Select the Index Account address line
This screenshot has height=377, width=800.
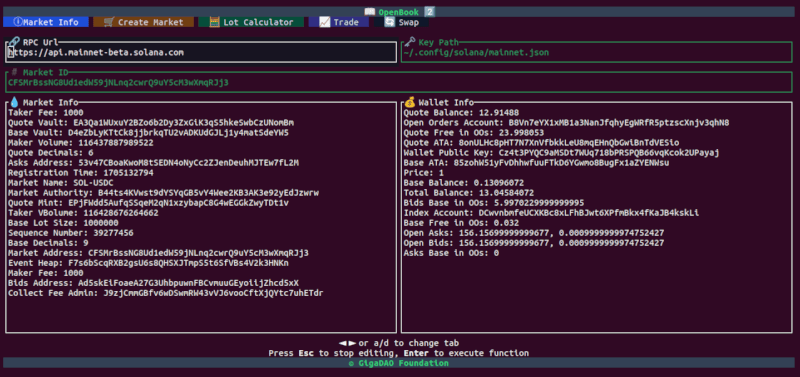click(x=552, y=213)
